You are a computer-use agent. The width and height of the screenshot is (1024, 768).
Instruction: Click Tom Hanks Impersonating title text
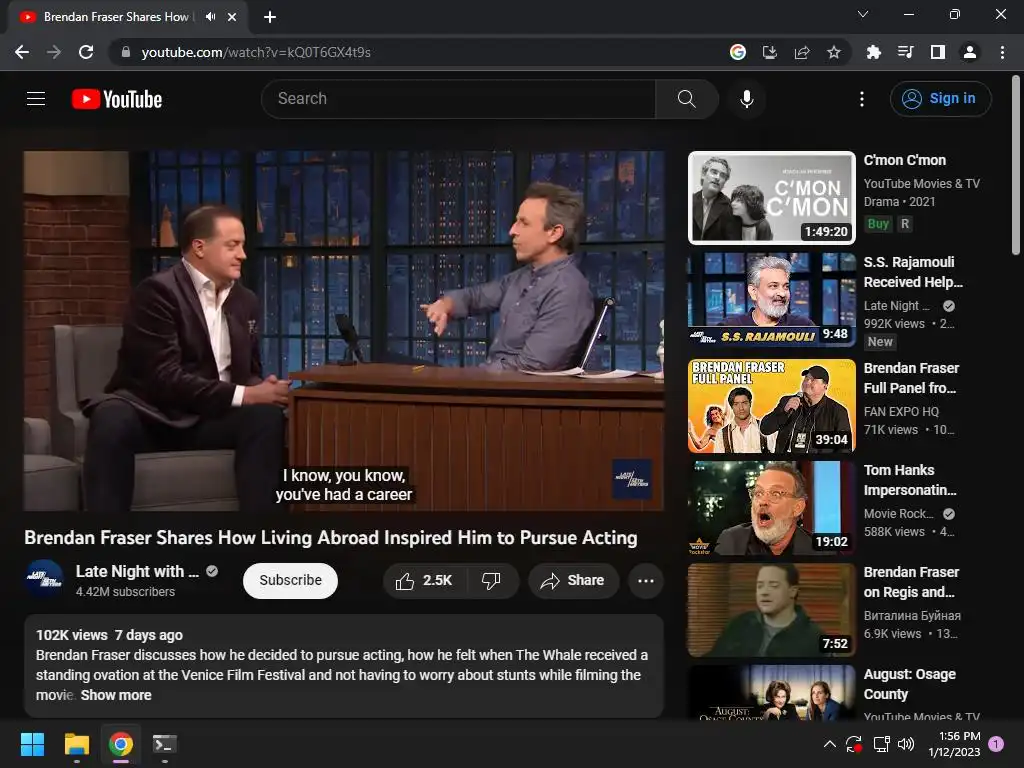point(910,480)
